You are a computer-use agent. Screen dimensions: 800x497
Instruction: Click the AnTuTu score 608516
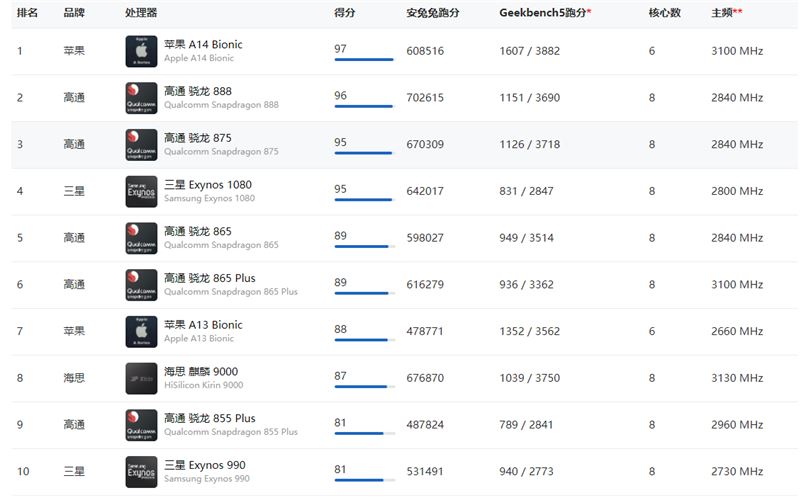click(x=425, y=51)
